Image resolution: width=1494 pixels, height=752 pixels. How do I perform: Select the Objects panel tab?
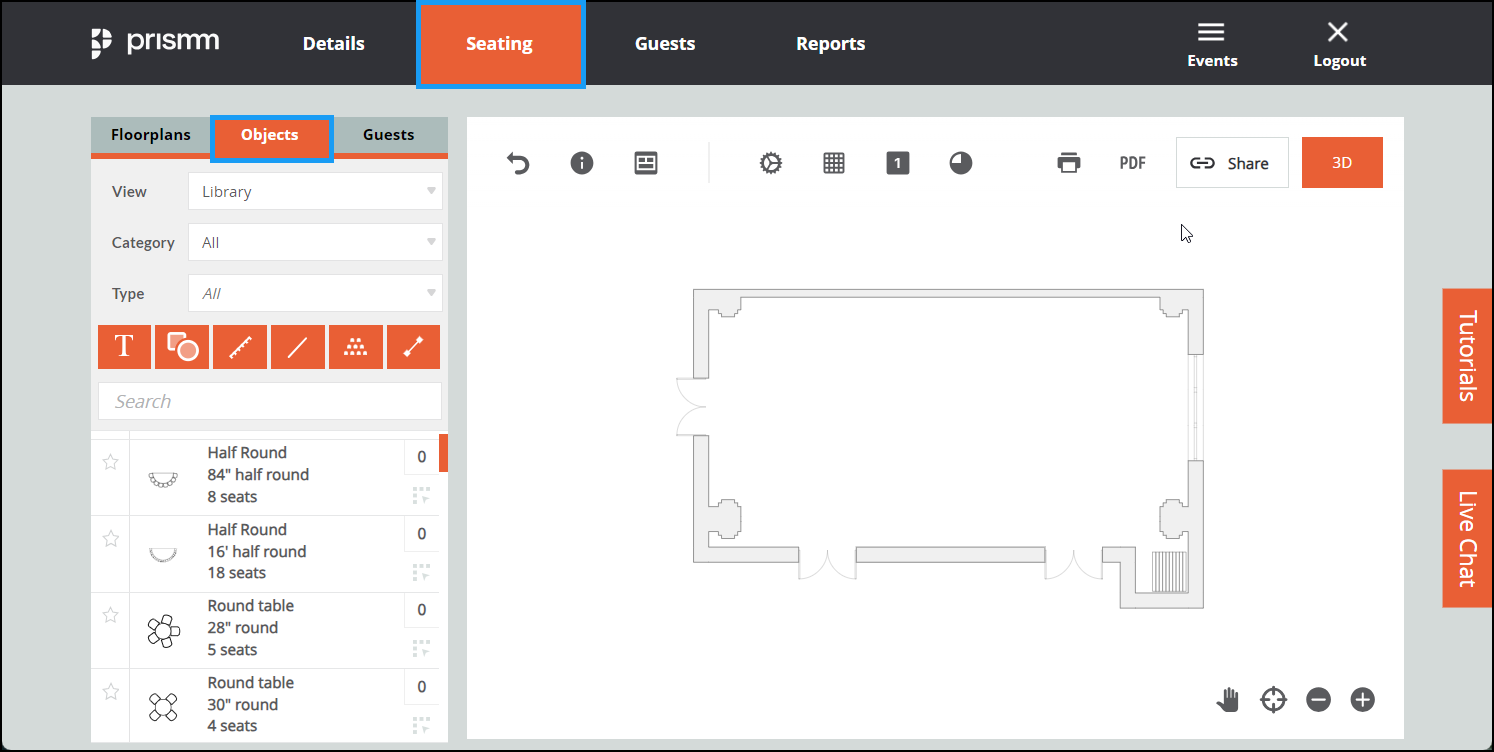pos(270,136)
